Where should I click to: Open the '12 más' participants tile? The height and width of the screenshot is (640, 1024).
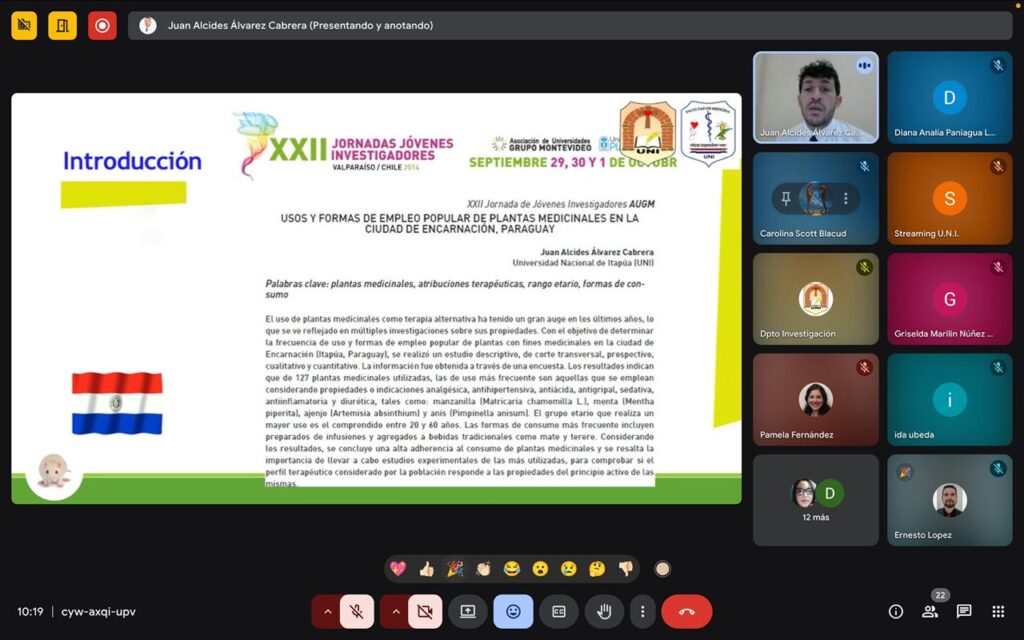click(x=815, y=500)
